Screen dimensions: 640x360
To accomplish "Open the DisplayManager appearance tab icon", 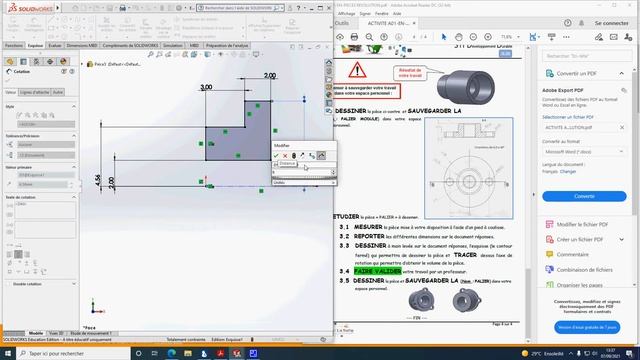I will [63, 61].
